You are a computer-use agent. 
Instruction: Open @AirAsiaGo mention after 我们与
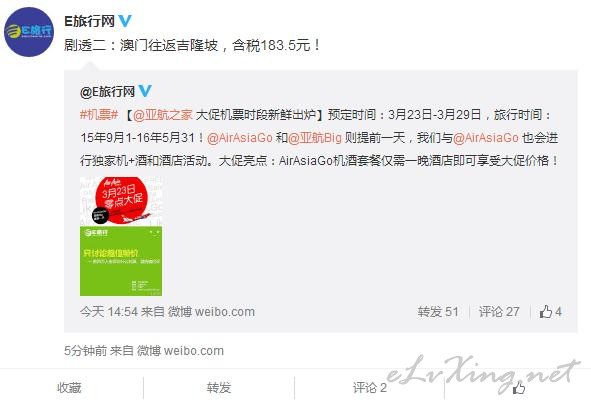tap(486, 138)
